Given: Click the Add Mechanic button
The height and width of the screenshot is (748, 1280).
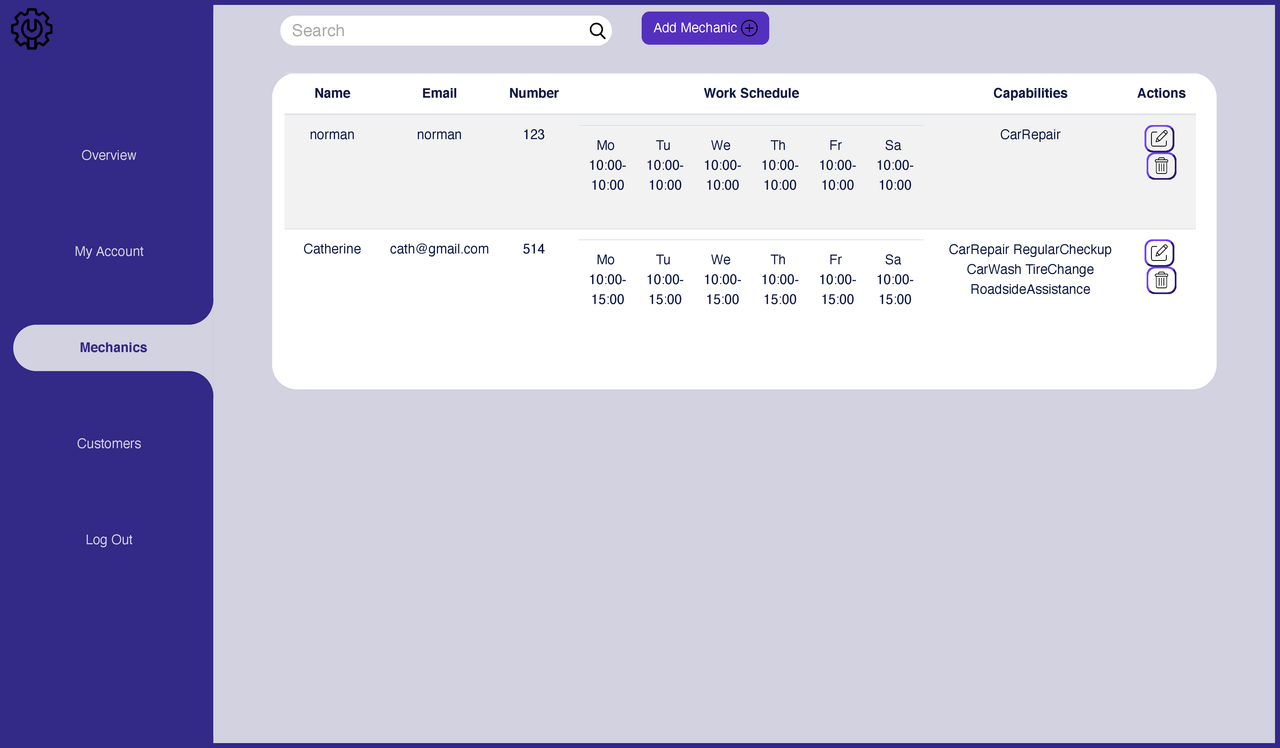Looking at the screenshot, I should point(705,28).
